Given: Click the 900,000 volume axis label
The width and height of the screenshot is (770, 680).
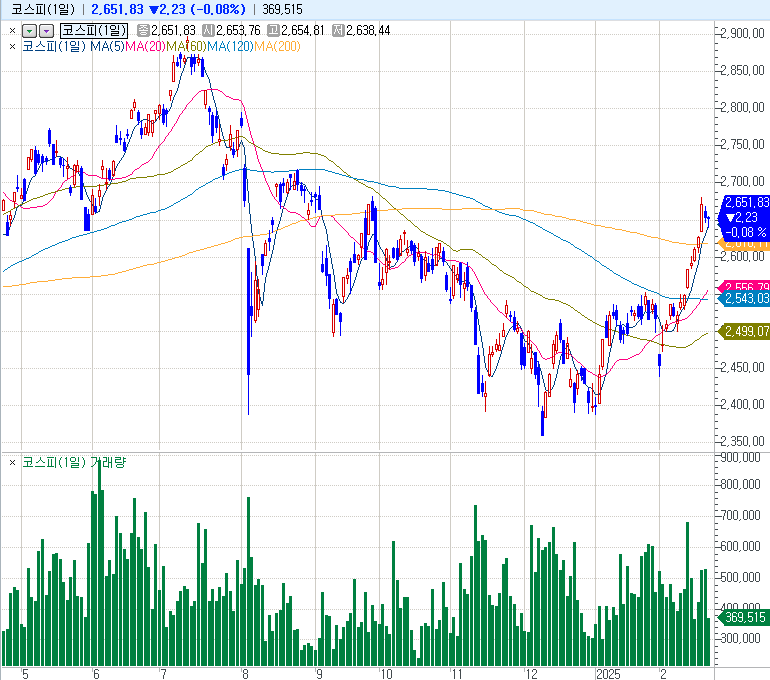Looking at the screenshot, I should point(741,458).
